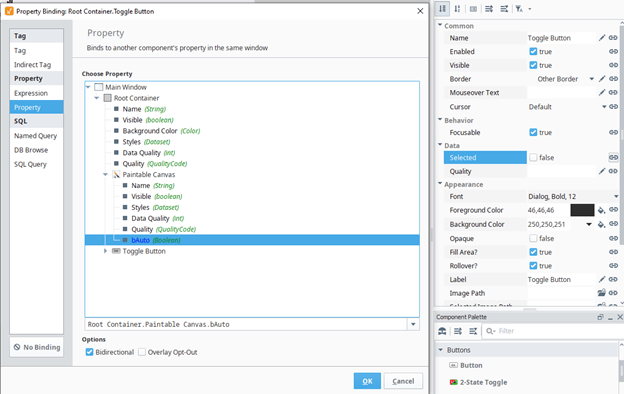The height and width of the screenshot is (394, 624).
Task: Click the binding link icon beside Enabled
Action: point(613,51)
